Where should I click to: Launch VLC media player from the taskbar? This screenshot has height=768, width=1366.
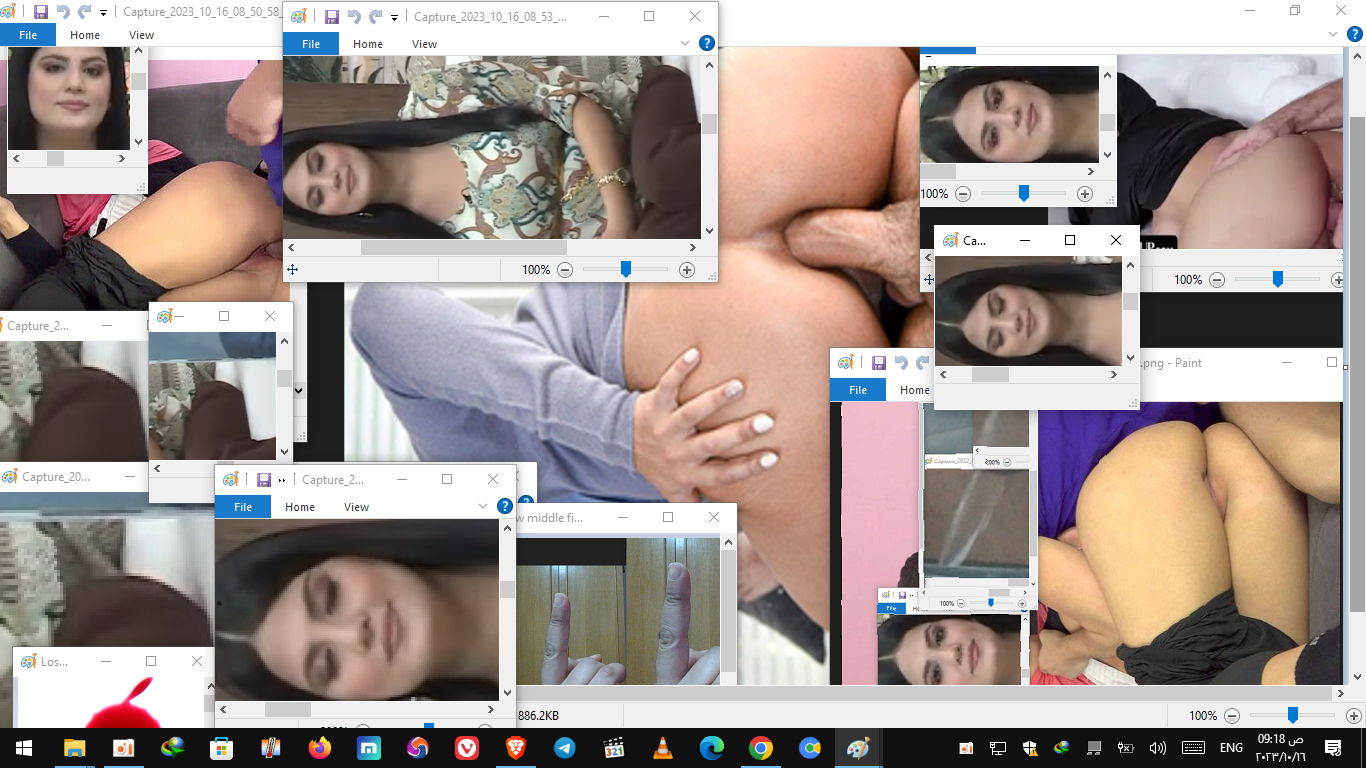[x=662, y=748]
